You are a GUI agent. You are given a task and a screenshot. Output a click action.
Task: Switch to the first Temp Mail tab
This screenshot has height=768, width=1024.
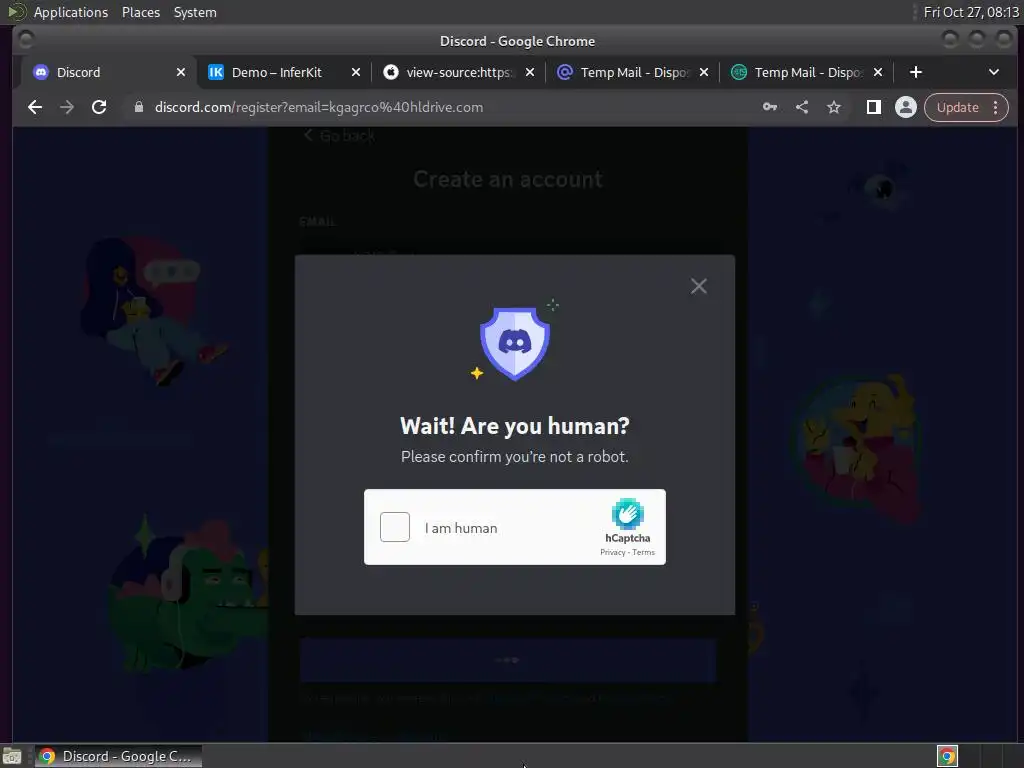(634, 72)
